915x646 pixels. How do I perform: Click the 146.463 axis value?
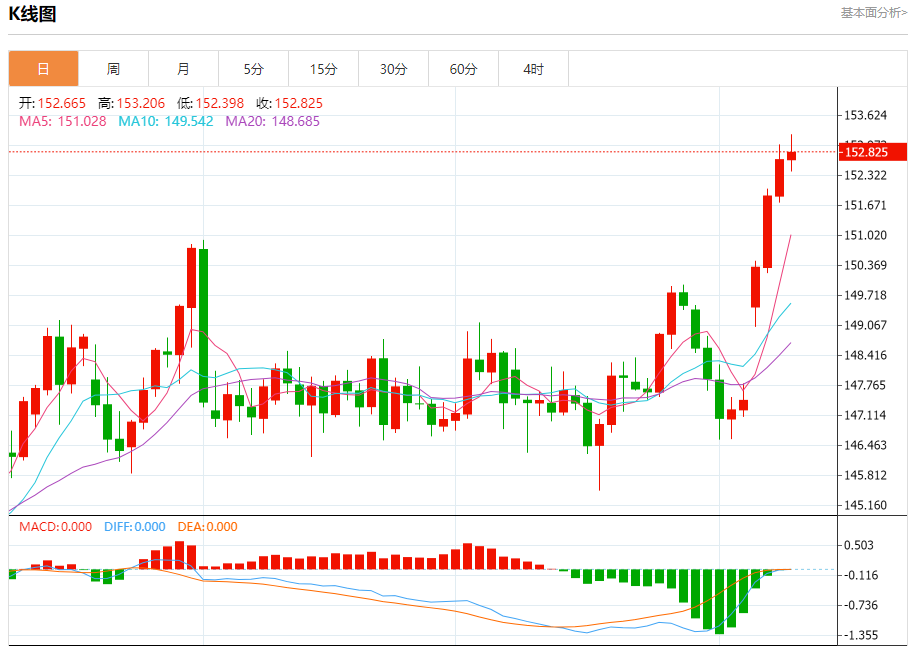point(865,445)
